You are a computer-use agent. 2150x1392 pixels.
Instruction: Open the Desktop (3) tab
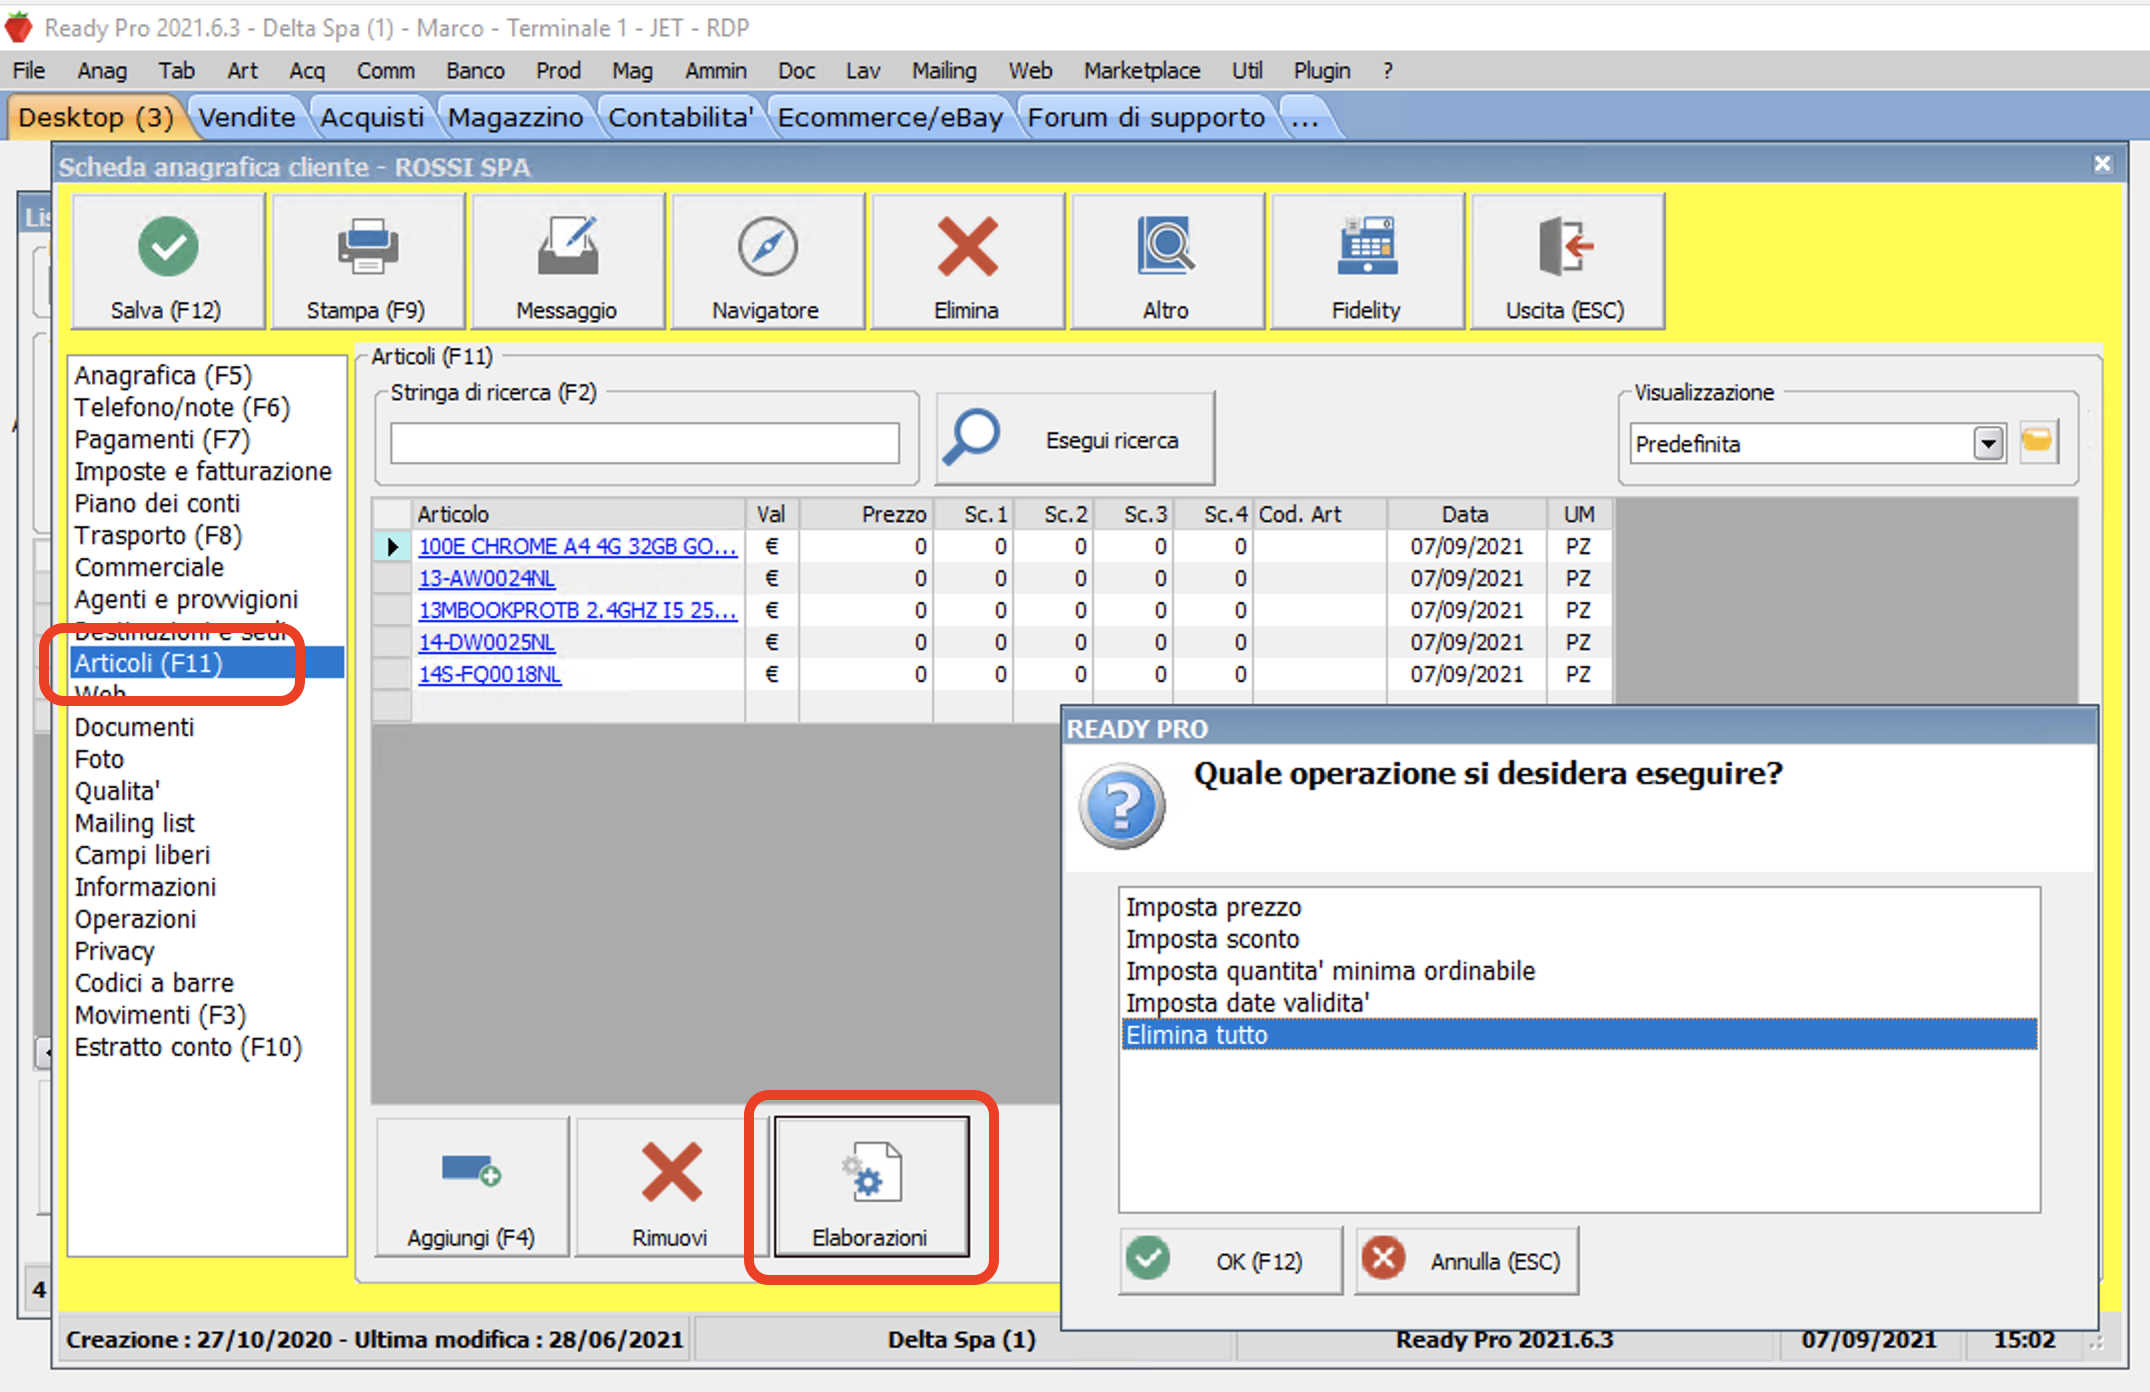point(96,118)
